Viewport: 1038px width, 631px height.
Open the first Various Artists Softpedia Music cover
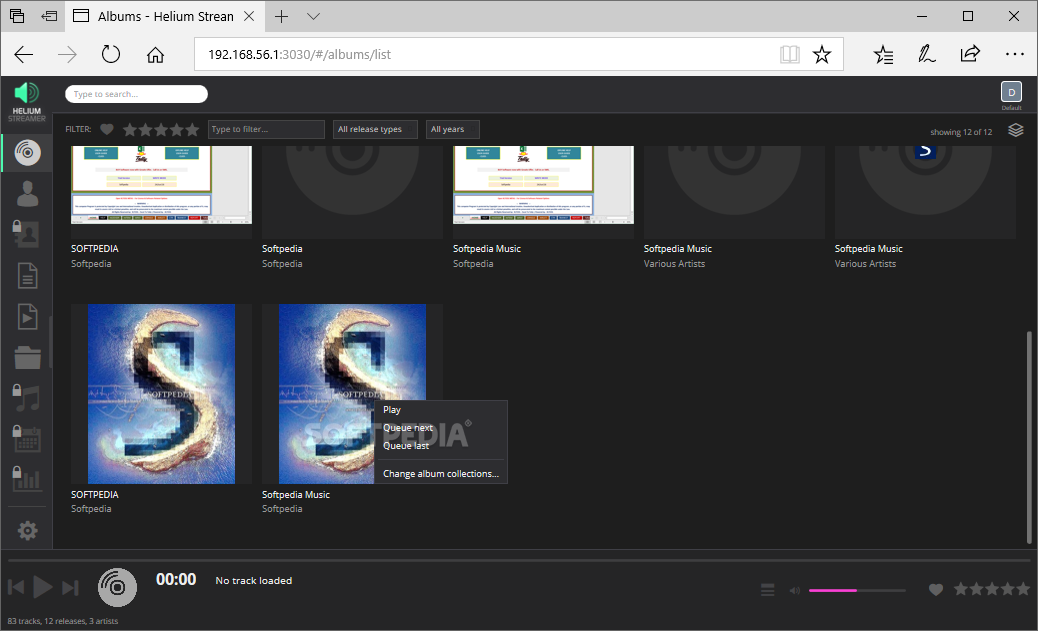[x=734, y=192]
